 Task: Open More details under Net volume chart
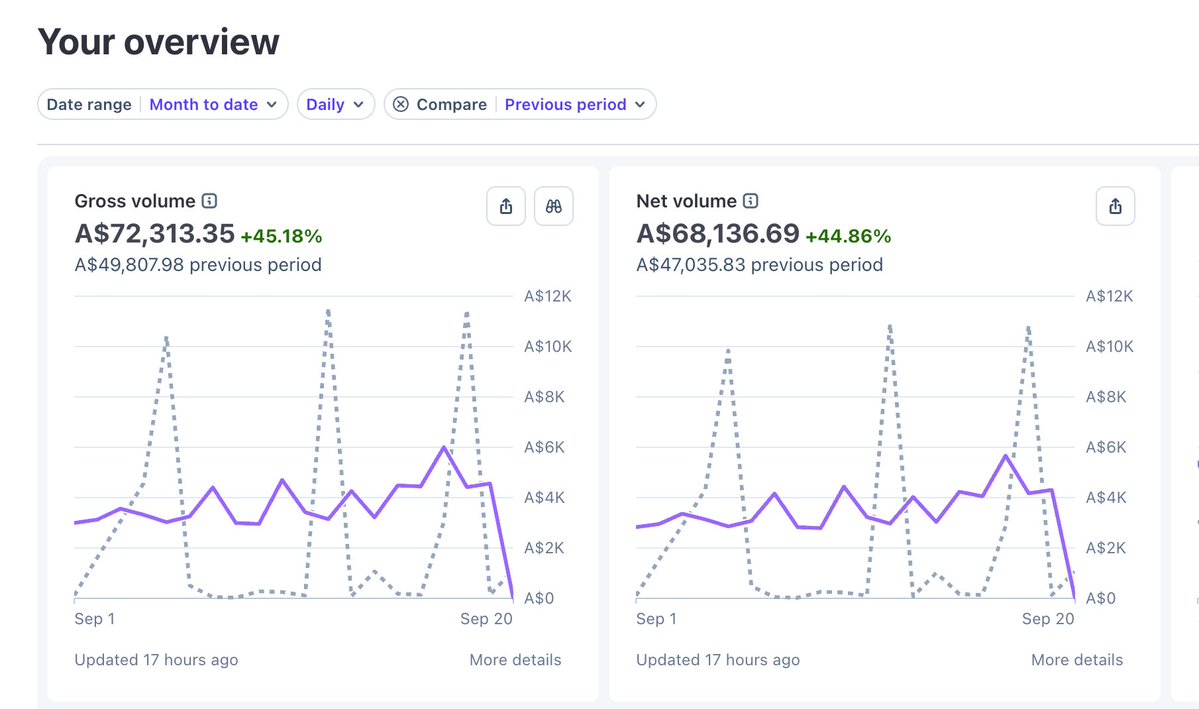click(x=1077, y=659)
